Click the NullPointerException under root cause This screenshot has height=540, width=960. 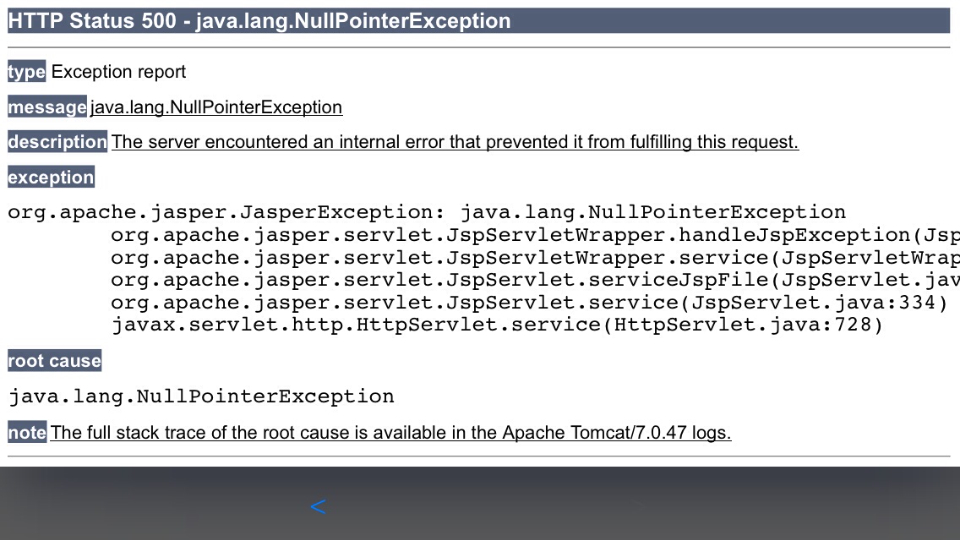tap(201, 396)
